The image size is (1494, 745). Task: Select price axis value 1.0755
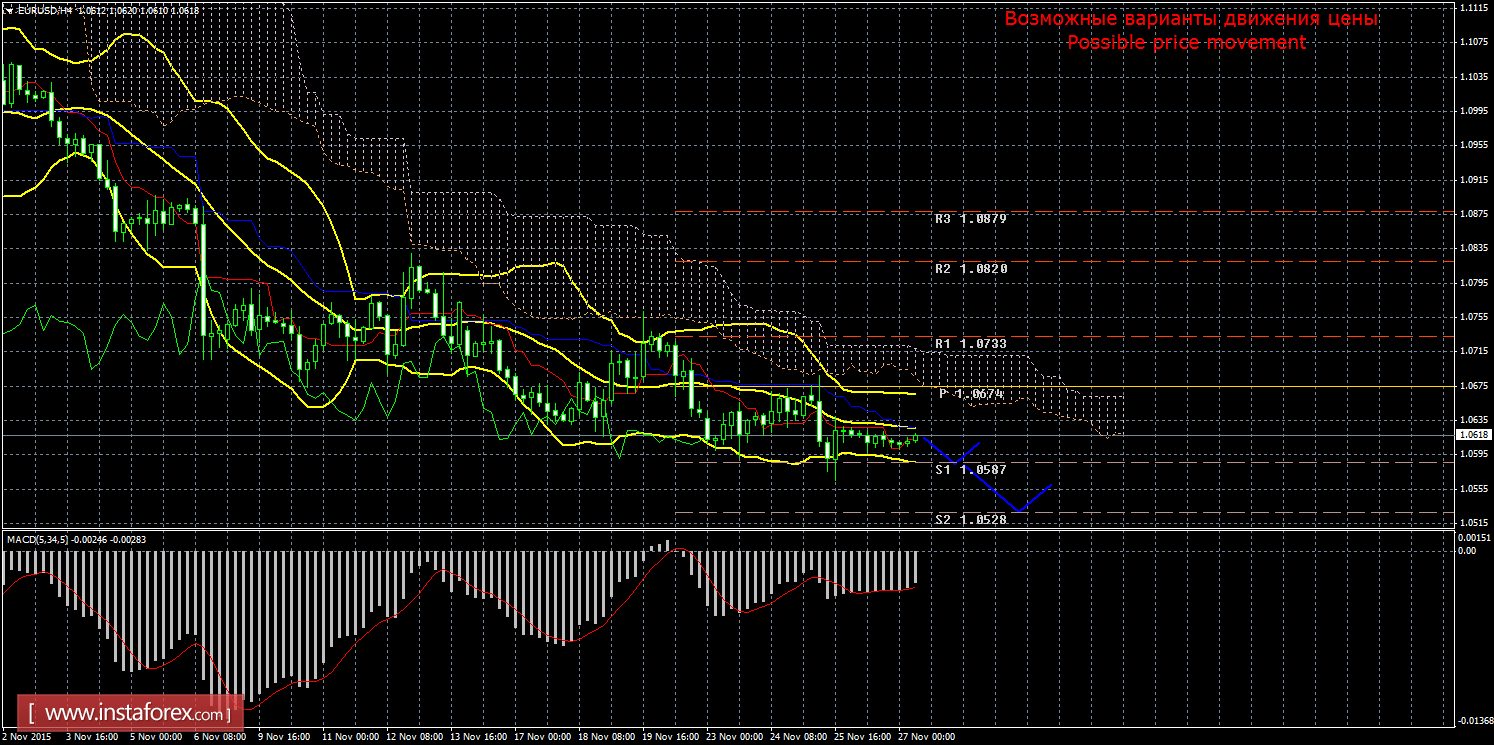tap(1474, 316)
